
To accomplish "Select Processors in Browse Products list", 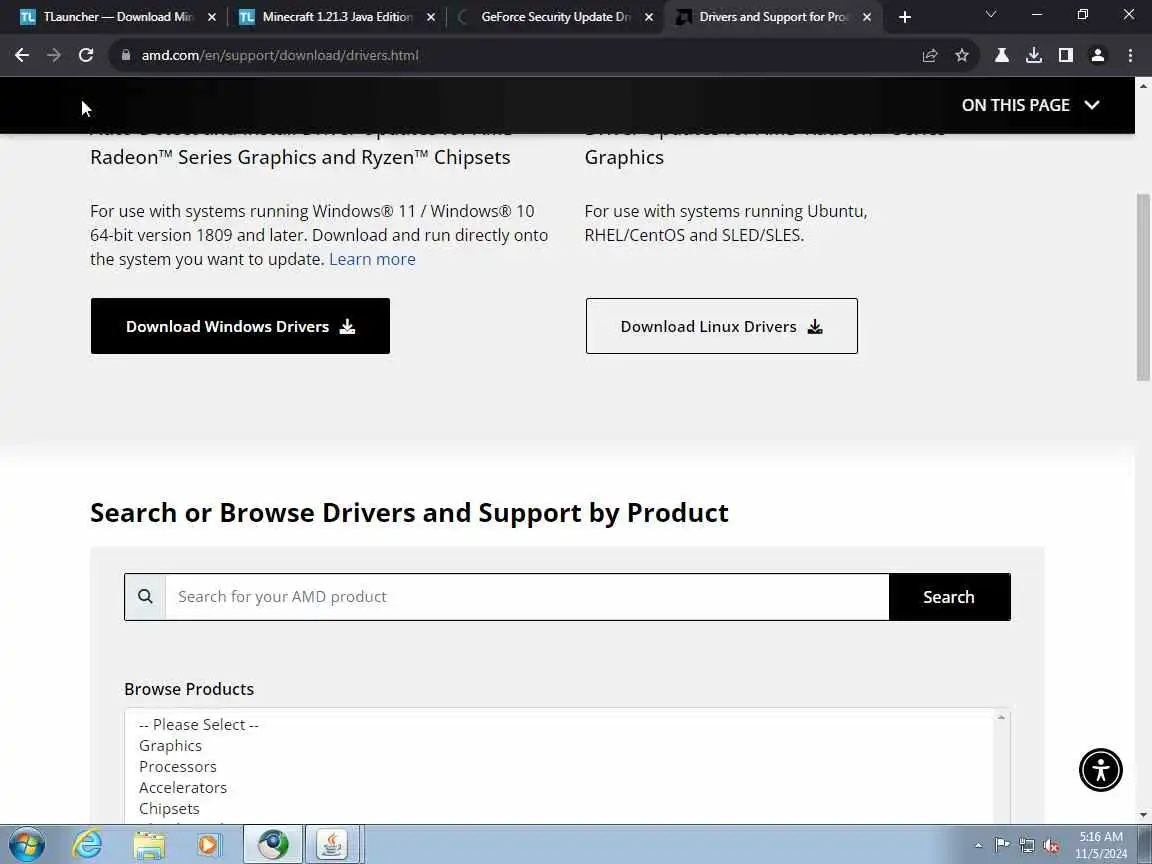I will 178,766.
